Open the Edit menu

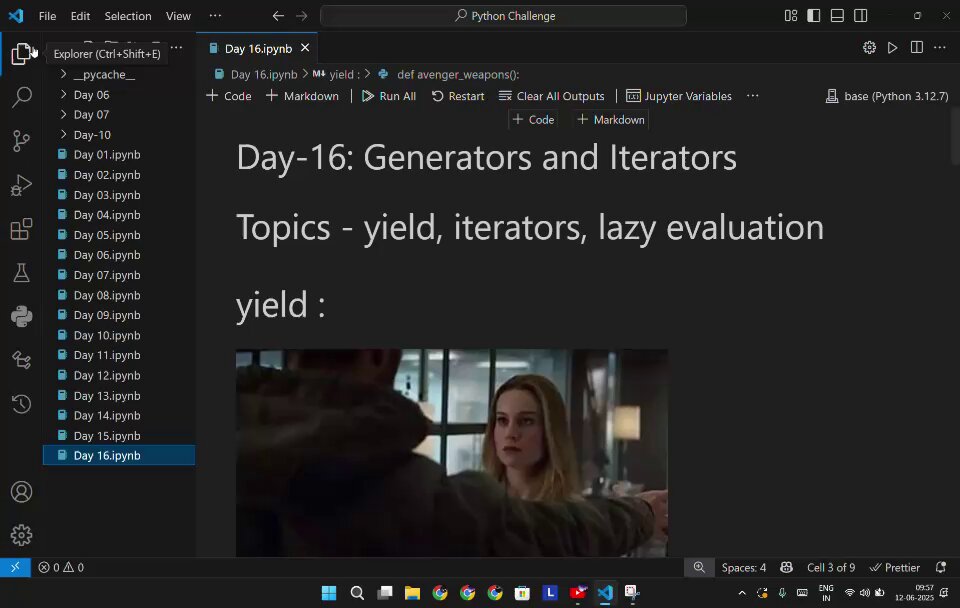[x=80, y=16]
